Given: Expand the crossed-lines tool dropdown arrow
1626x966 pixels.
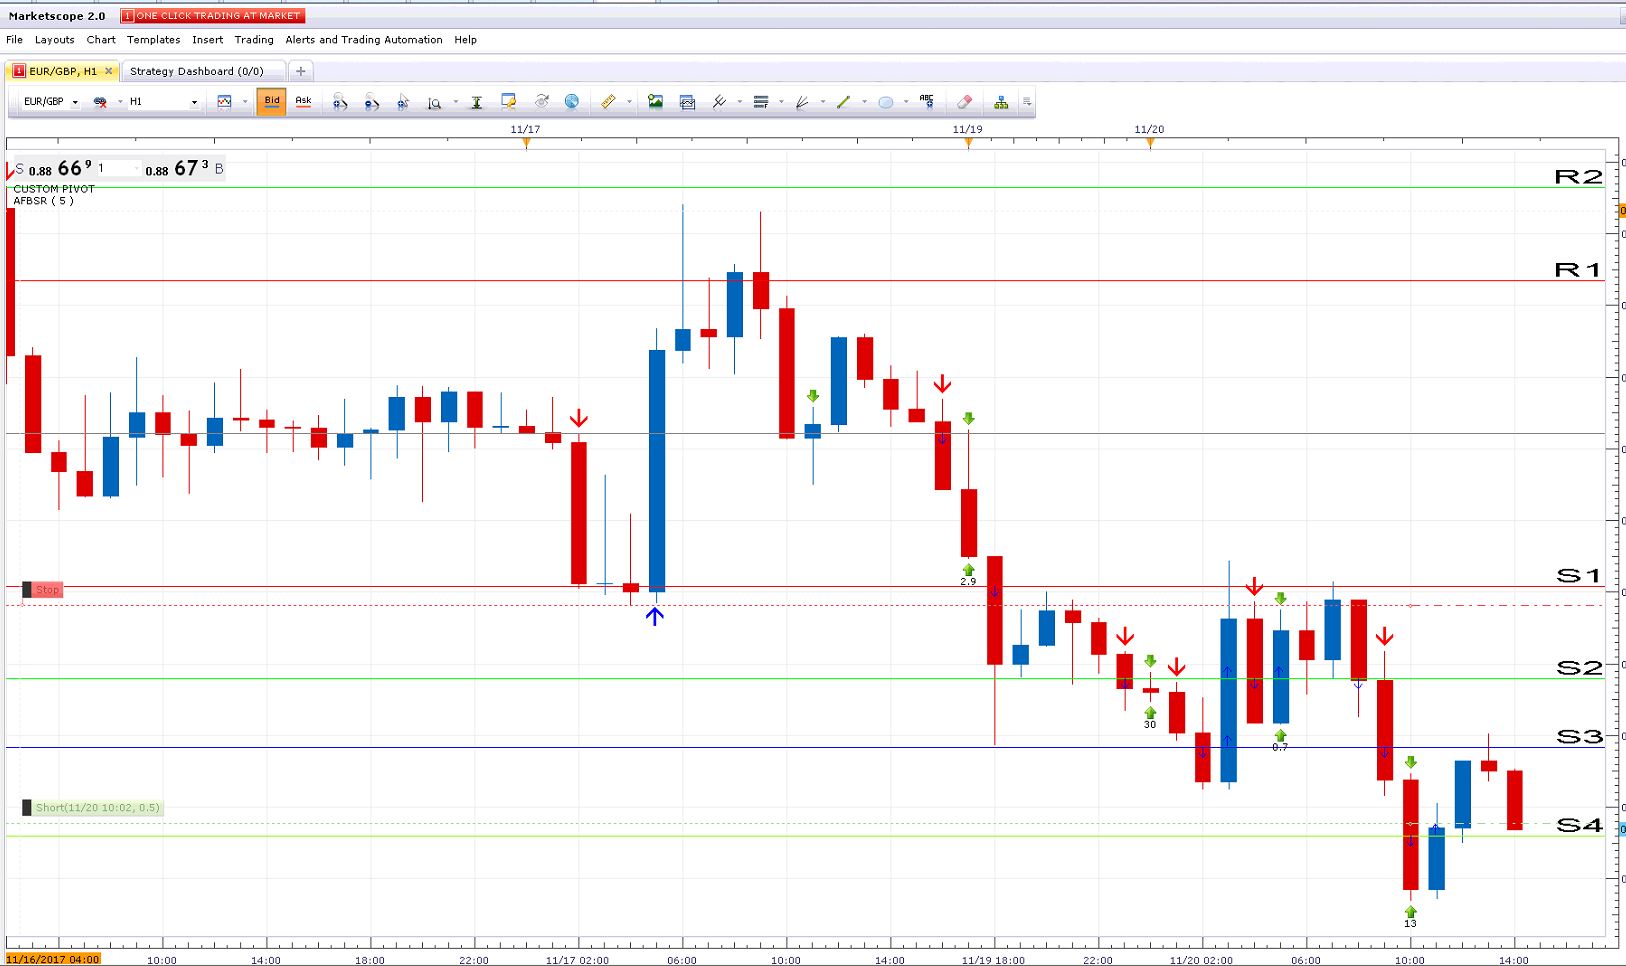Looking at the screenshot, I should pyautogui.click(x=740, y=102).
